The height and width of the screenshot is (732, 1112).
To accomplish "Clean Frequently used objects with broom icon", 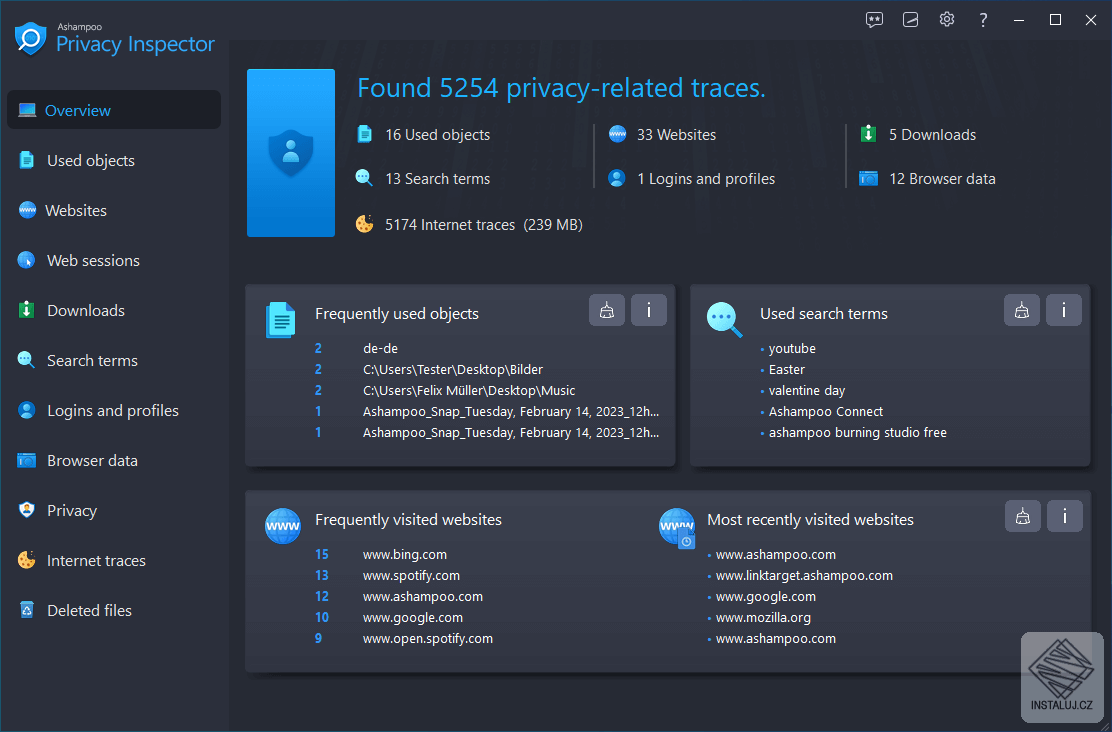I will point(607,310).
